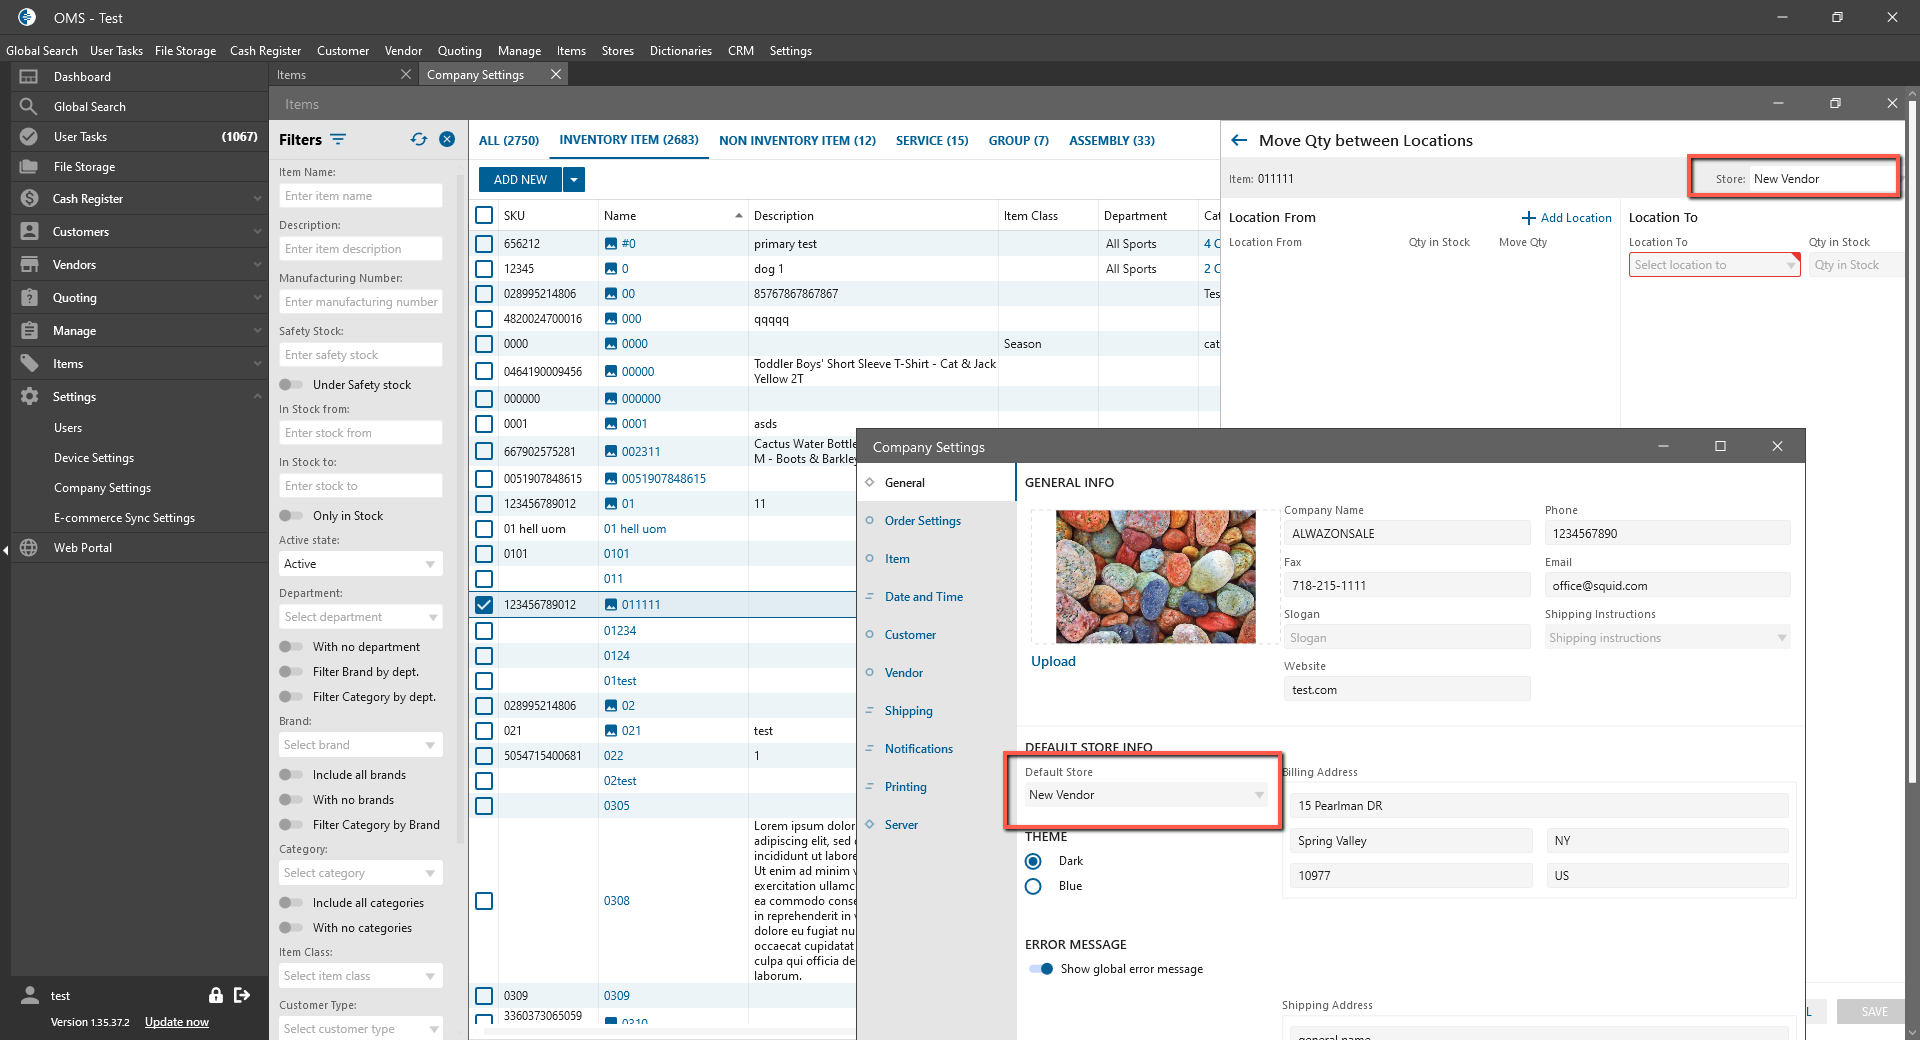Refresh the filters with the reload icon
Screen dimensions: 1920x1040
pyautogui.click(x=419, y=140)
